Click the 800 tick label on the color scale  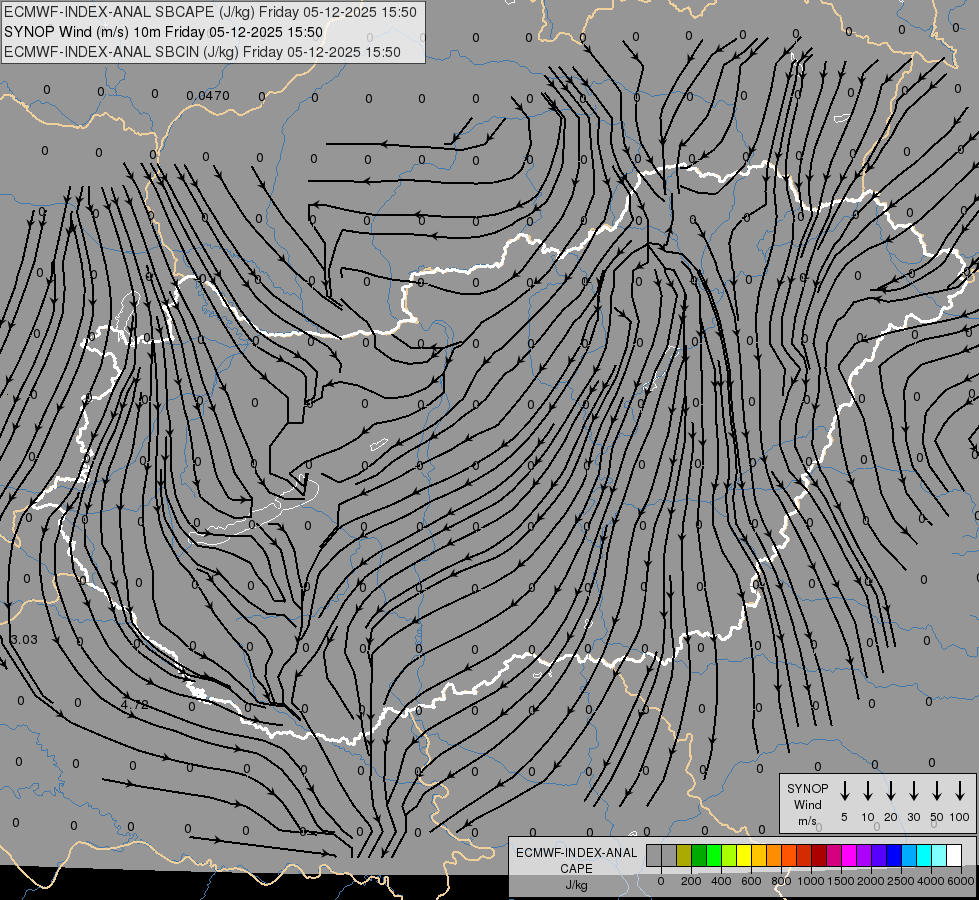(x=781, y=881)
